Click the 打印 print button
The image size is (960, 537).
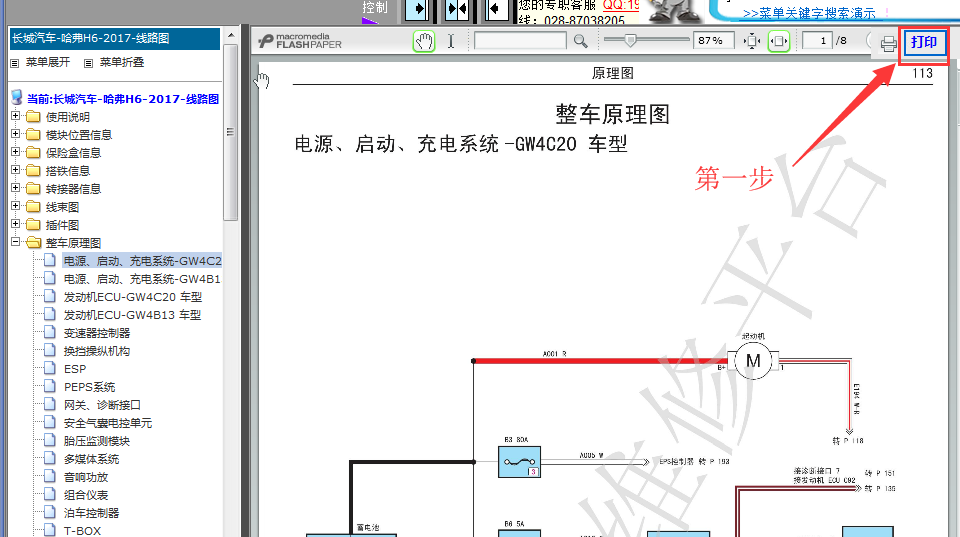924,42
